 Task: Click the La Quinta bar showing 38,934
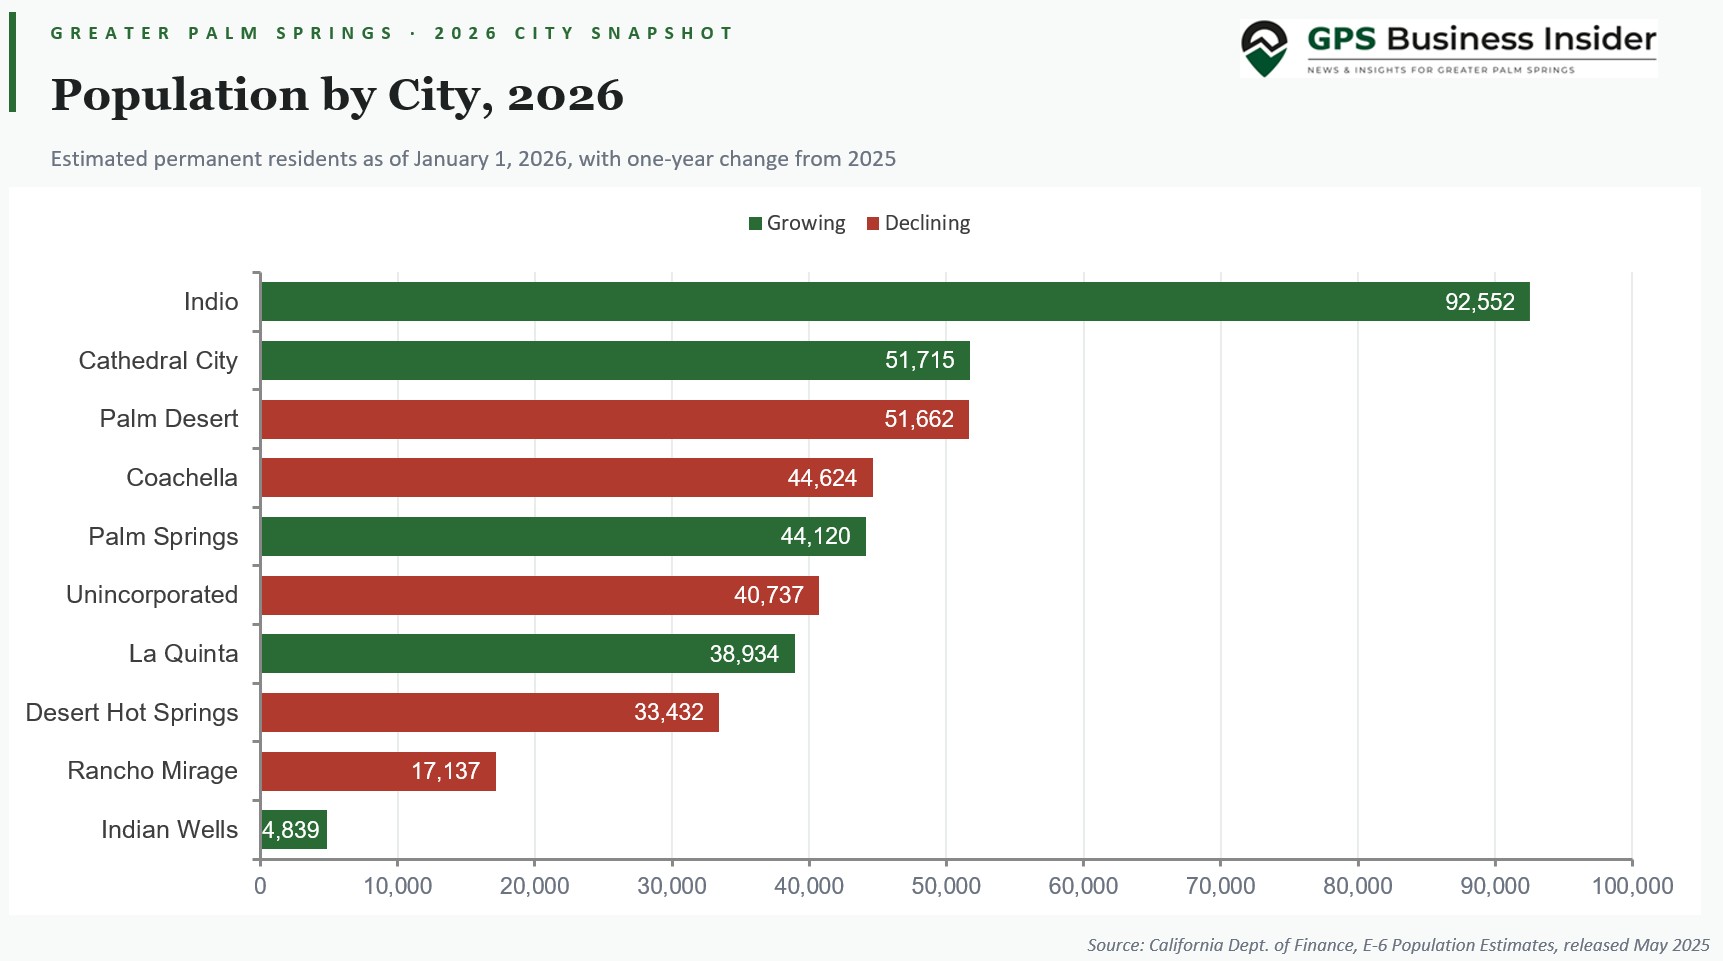pyautogui.click(x=528, y=654)
